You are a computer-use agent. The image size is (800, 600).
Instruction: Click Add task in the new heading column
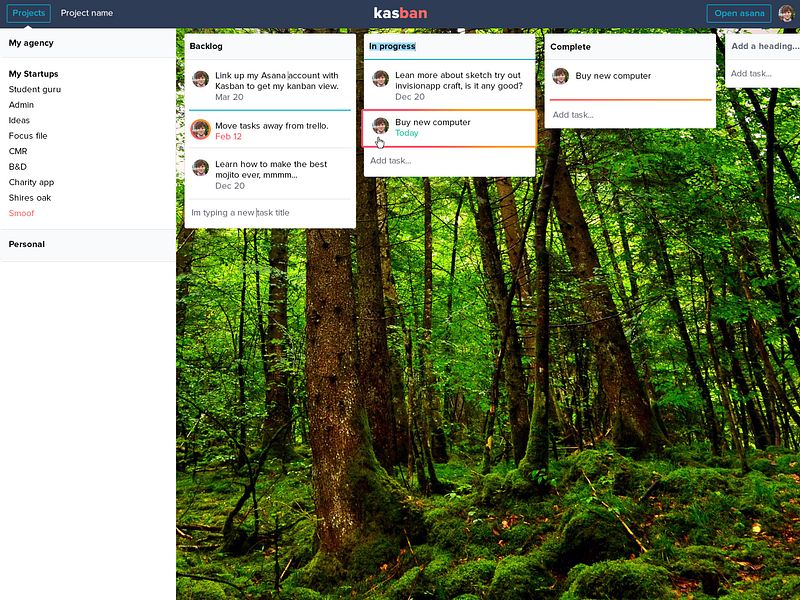(751, 73)
